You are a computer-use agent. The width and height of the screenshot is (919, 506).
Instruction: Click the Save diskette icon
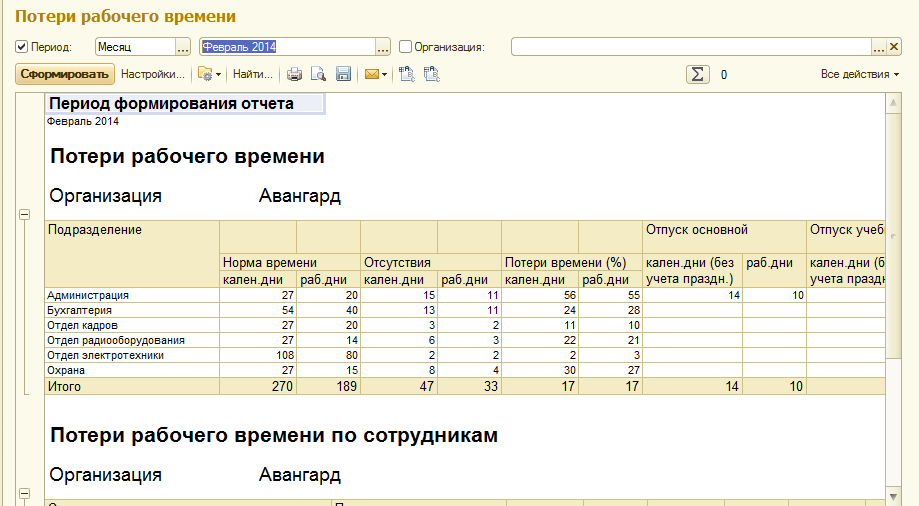click(x=343, y=74)
